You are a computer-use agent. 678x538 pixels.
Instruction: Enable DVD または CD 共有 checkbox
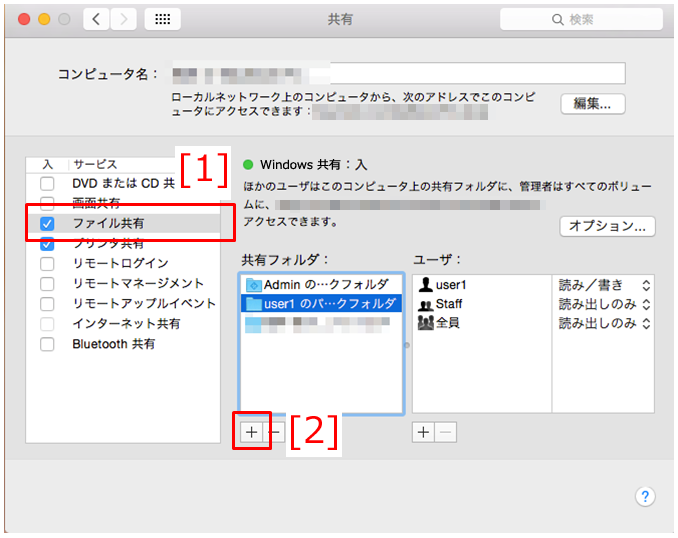click(x=47, y=184)
